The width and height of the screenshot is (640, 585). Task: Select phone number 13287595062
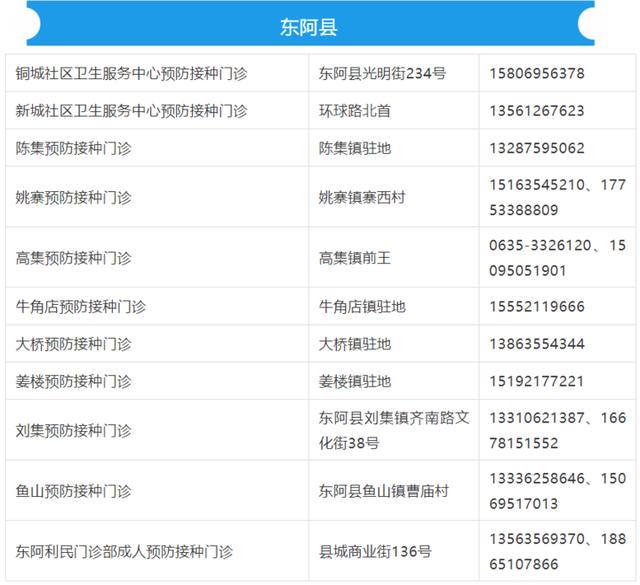(537, 148)
